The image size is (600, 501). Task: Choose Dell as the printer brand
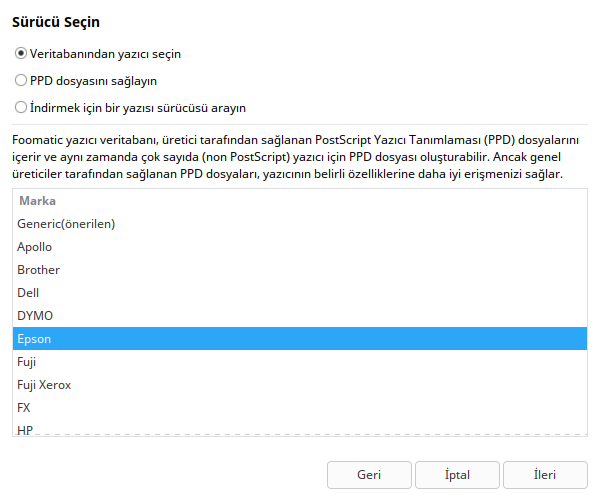pyautogui.click(x=28, y=293)
